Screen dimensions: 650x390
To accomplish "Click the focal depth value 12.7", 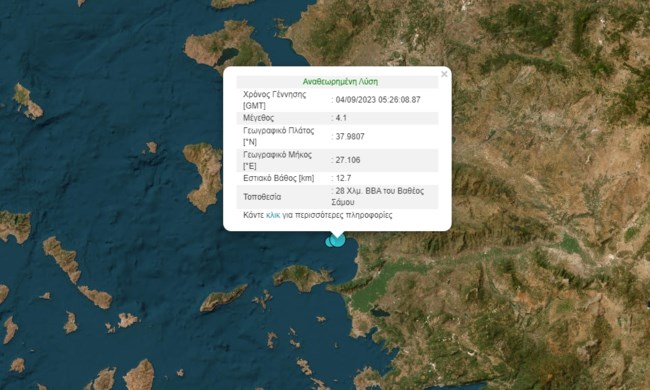I will 343,178.
